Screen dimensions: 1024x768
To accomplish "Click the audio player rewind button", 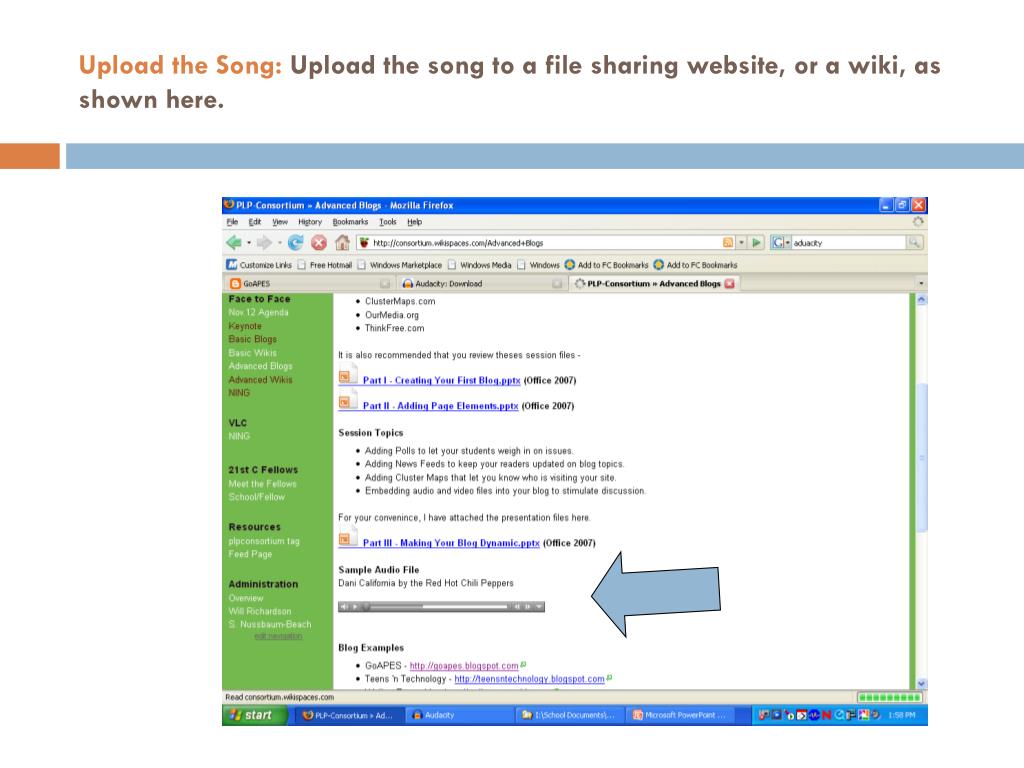I will 517,607.
